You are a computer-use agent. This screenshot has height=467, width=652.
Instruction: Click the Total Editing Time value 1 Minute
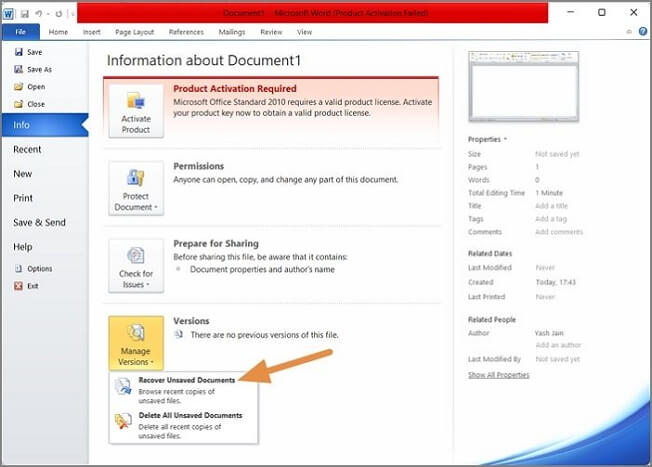tap(549, 193)
